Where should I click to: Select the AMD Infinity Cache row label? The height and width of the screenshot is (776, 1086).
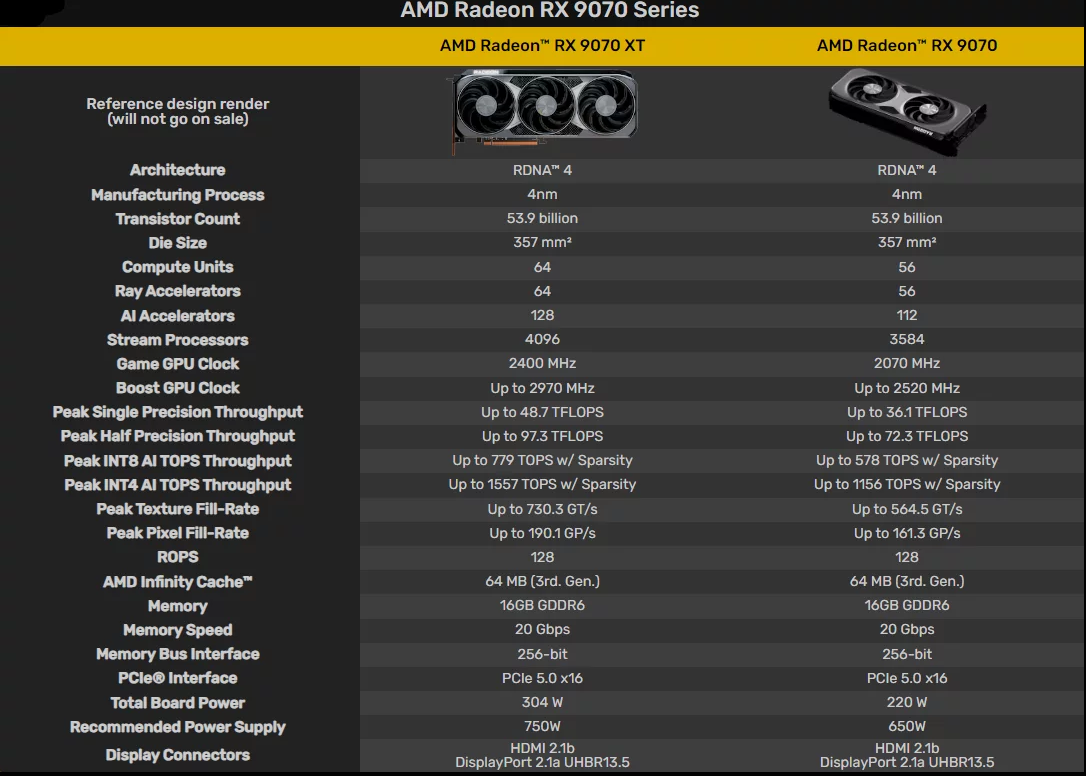coord(177,582)
